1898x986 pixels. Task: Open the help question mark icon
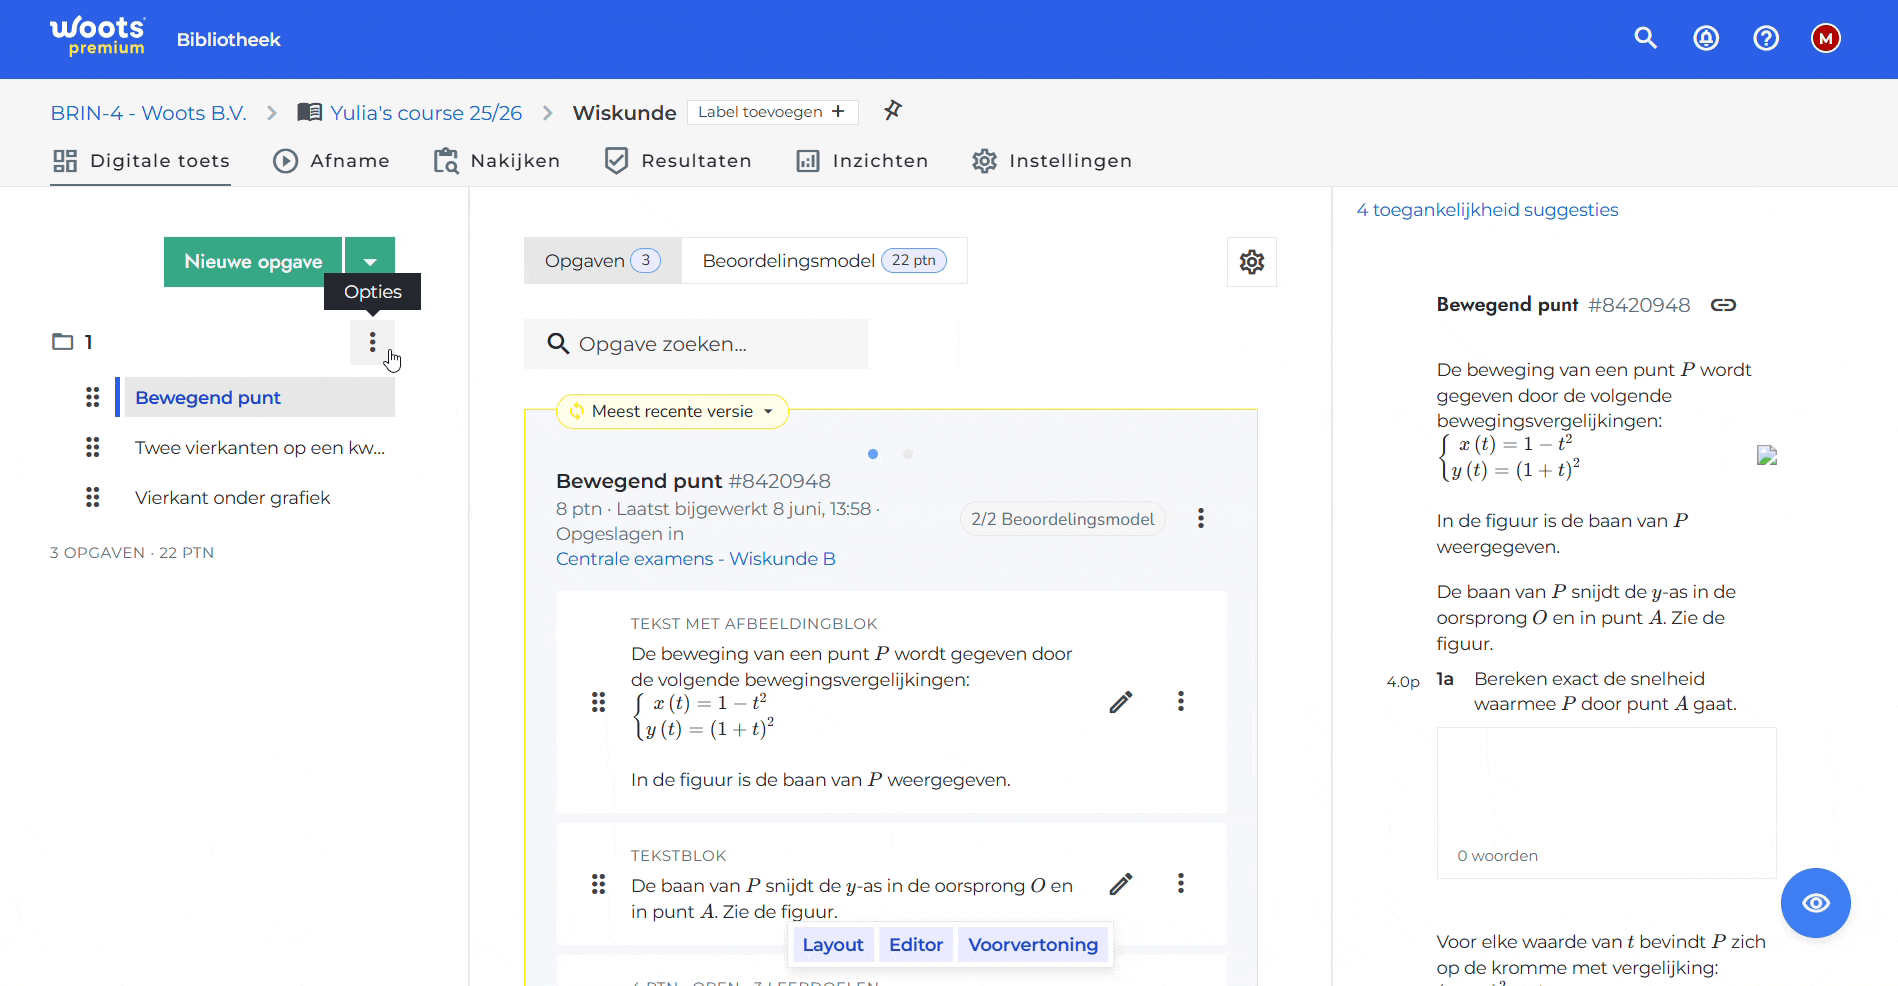[x=1766, y=38]
